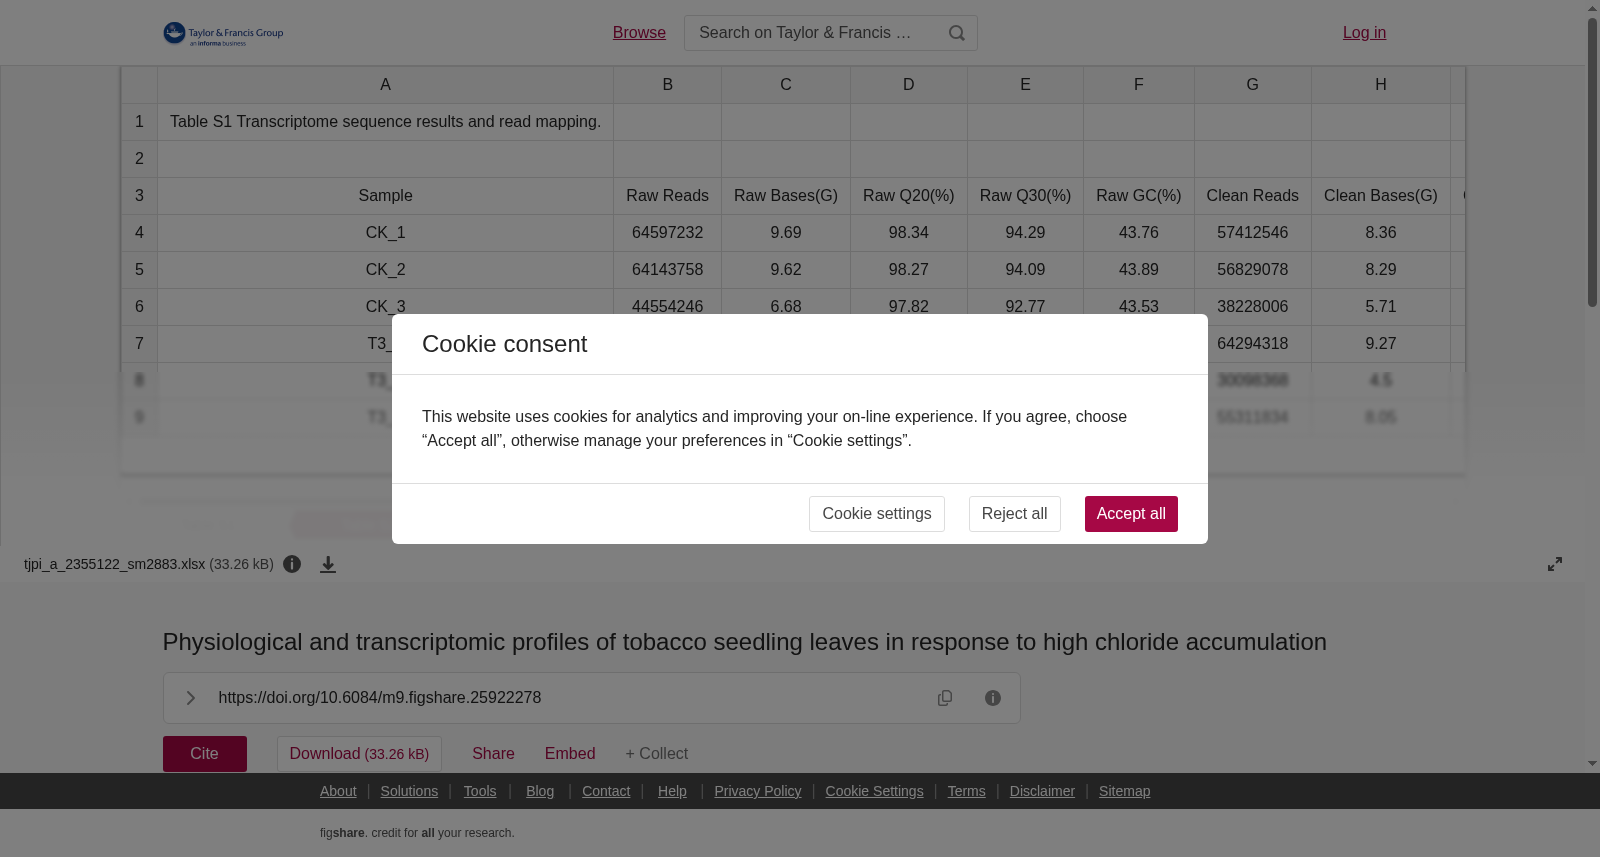Open Cookie settings in dialog

point(877,514)
